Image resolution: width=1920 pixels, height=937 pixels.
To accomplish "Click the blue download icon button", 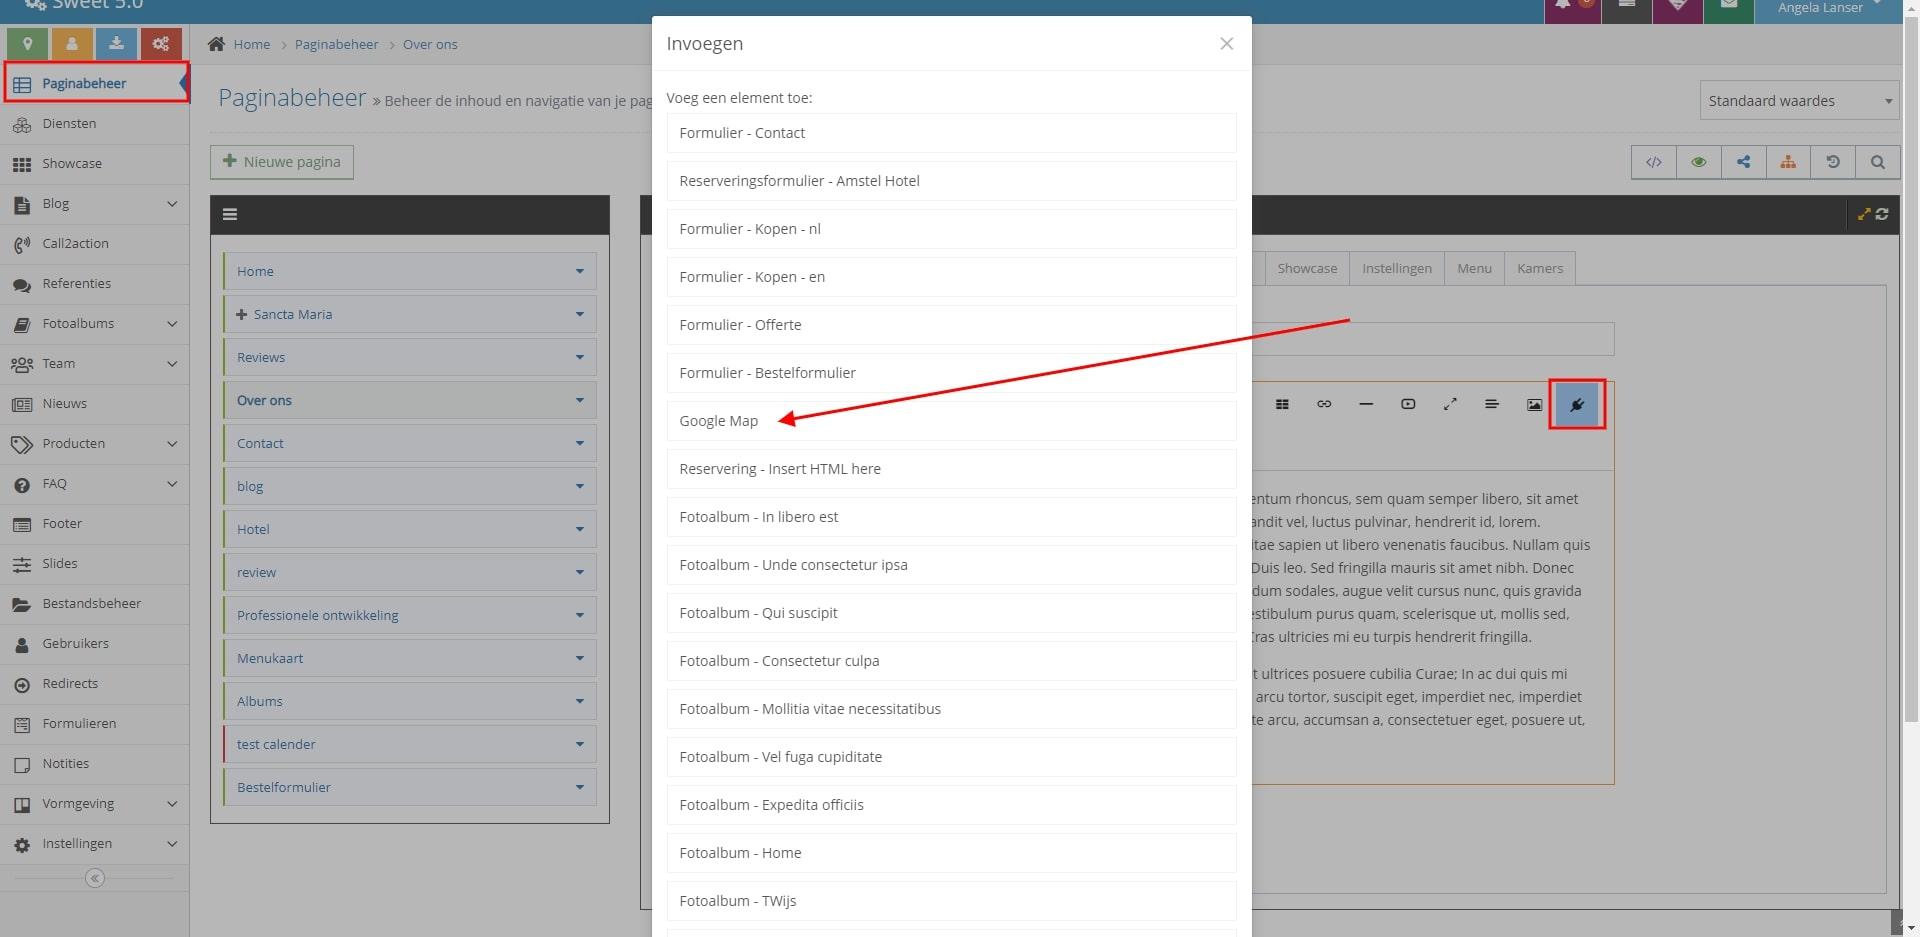I will point(117,43).
